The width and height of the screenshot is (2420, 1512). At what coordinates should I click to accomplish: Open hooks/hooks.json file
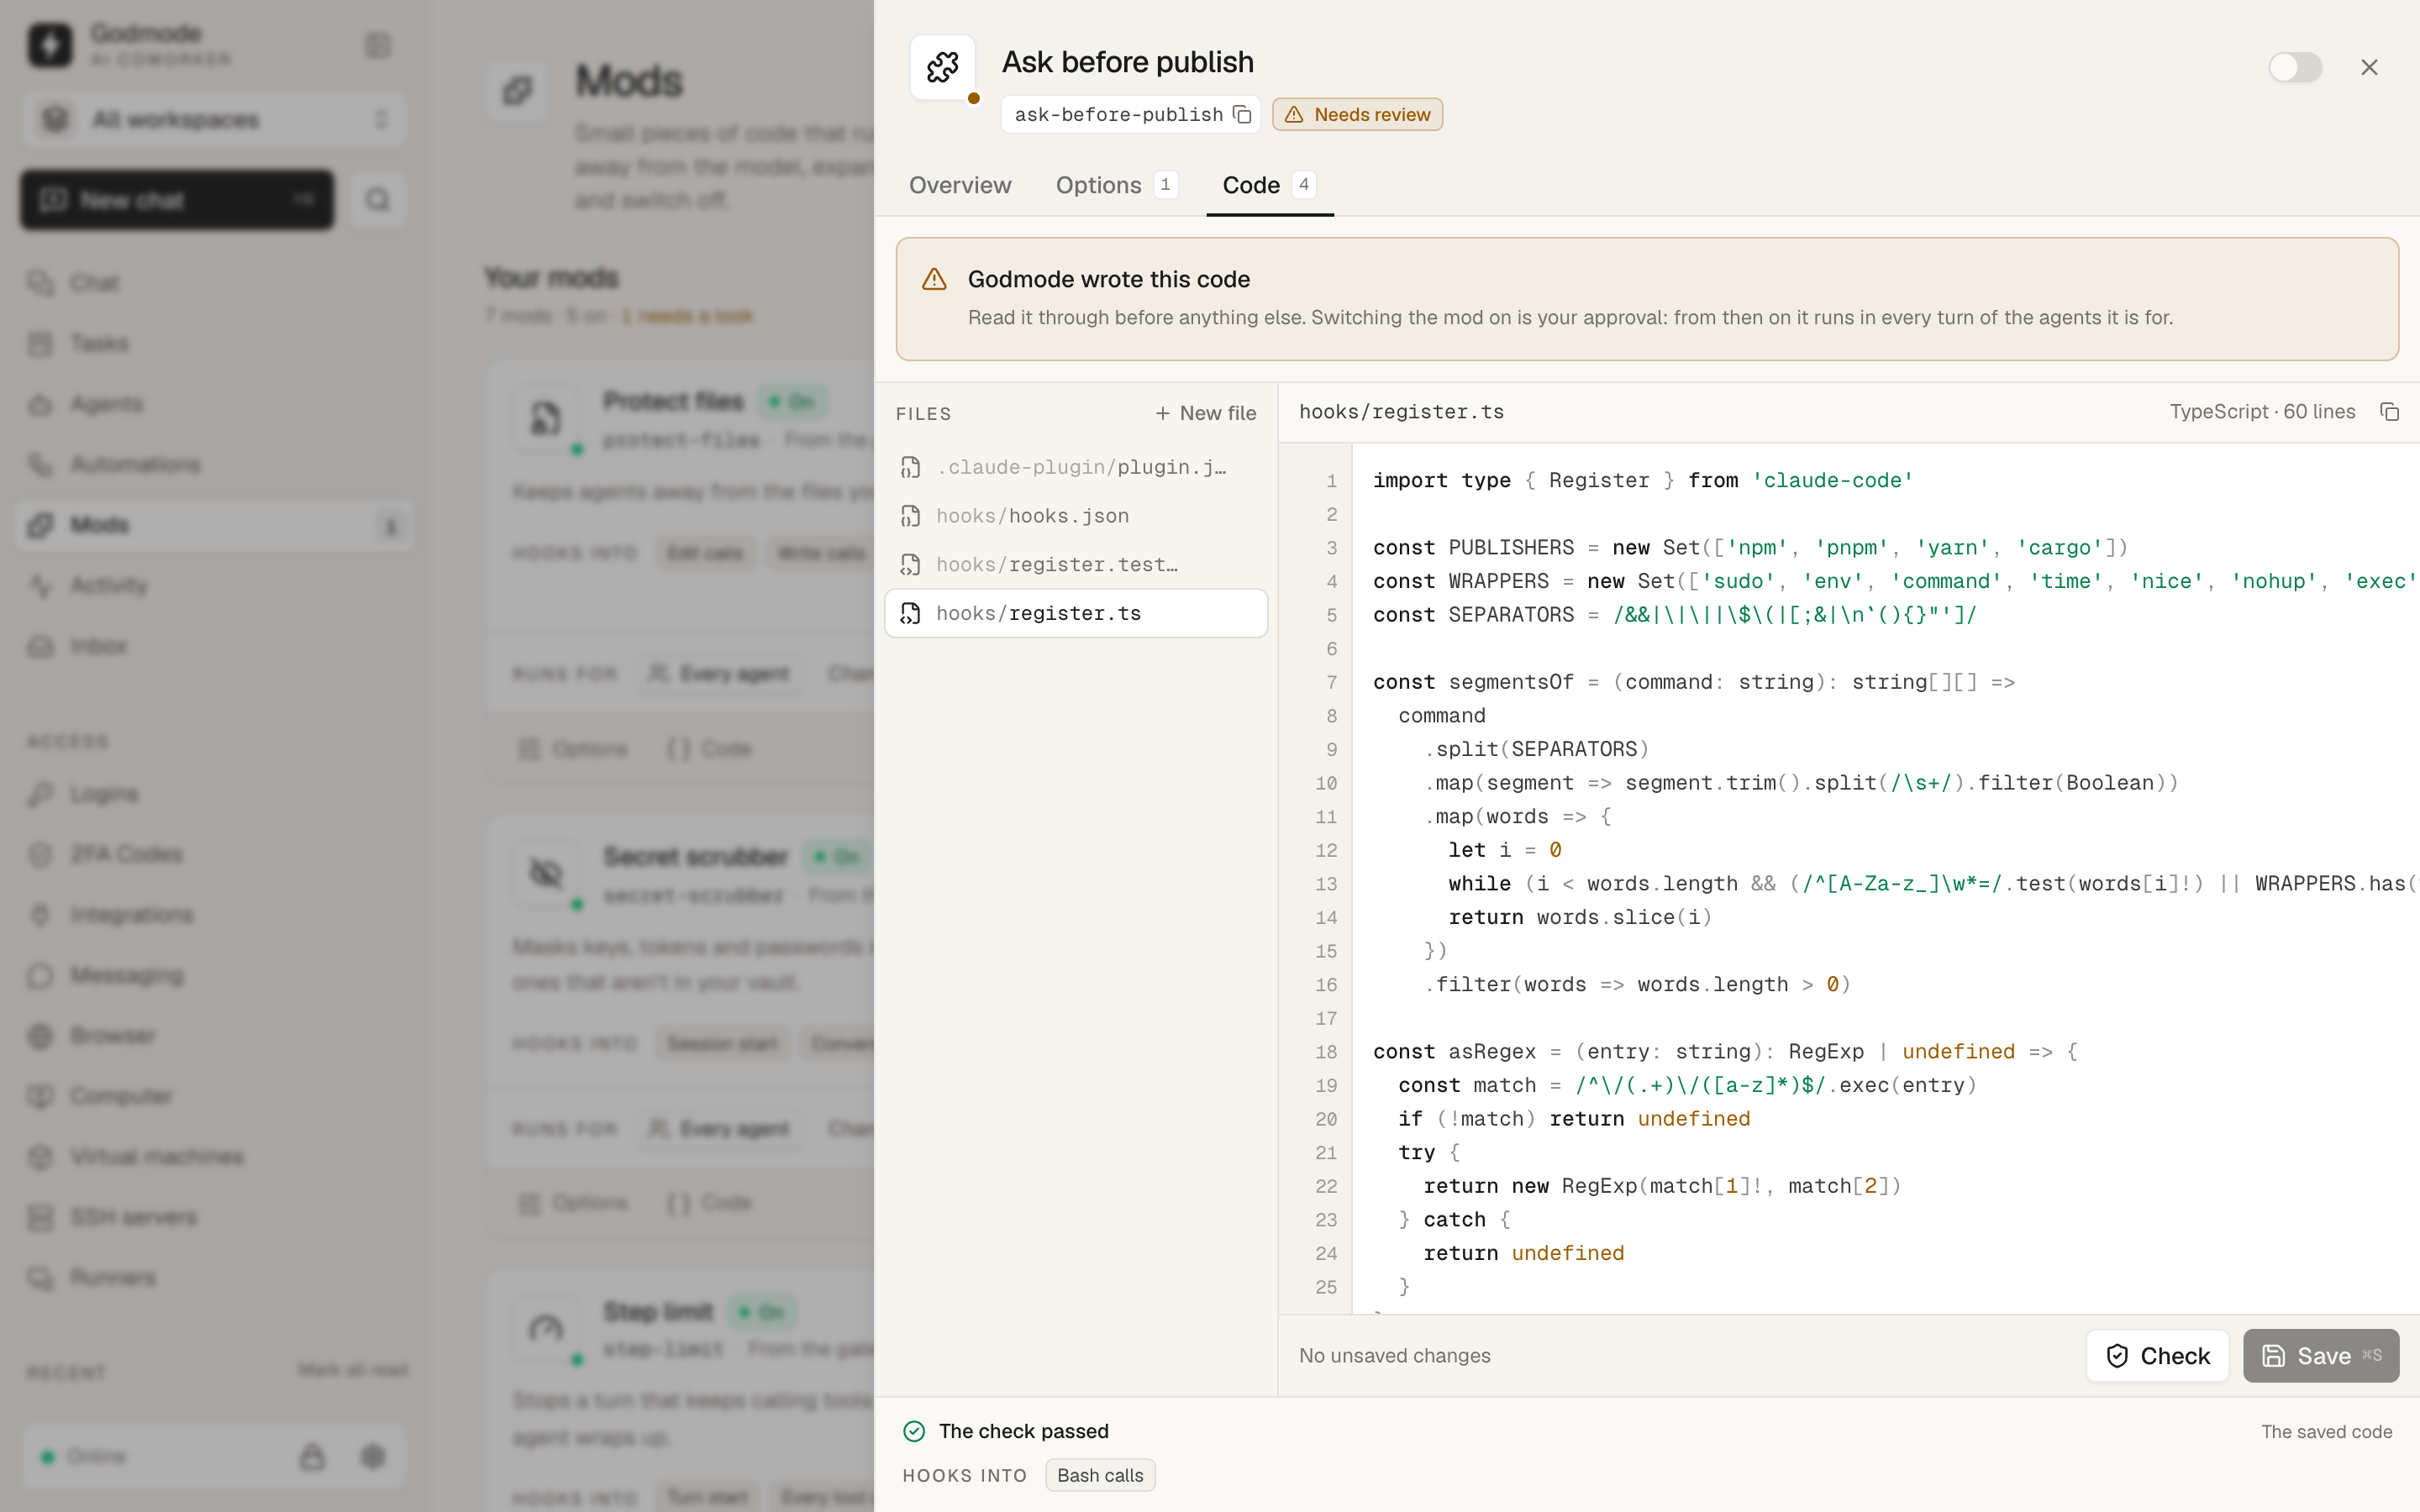coord(1076,516)
